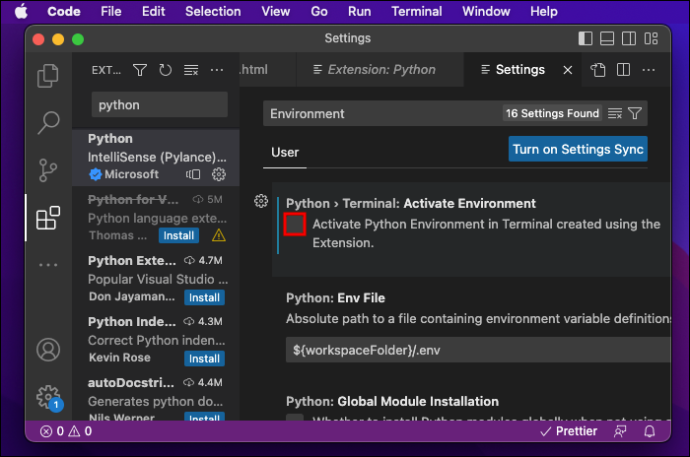Click the feedback icon in status bar

[620, 431]
